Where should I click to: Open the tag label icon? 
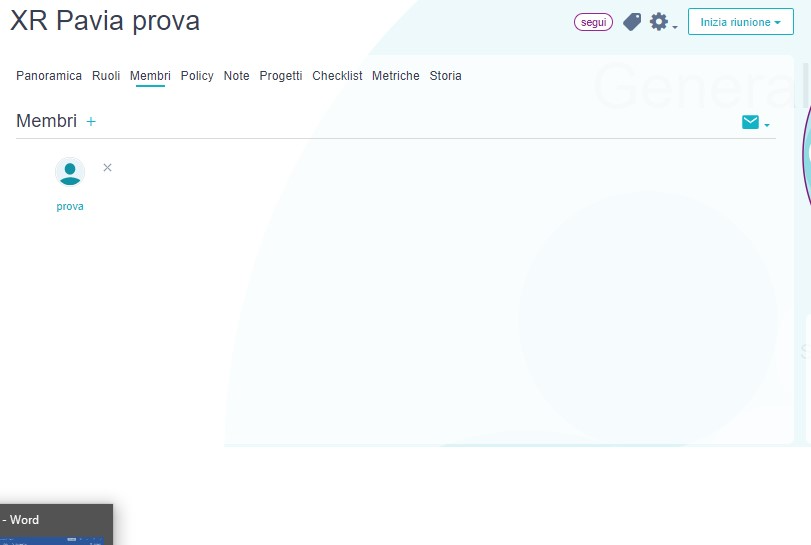[x=631, y=22]
